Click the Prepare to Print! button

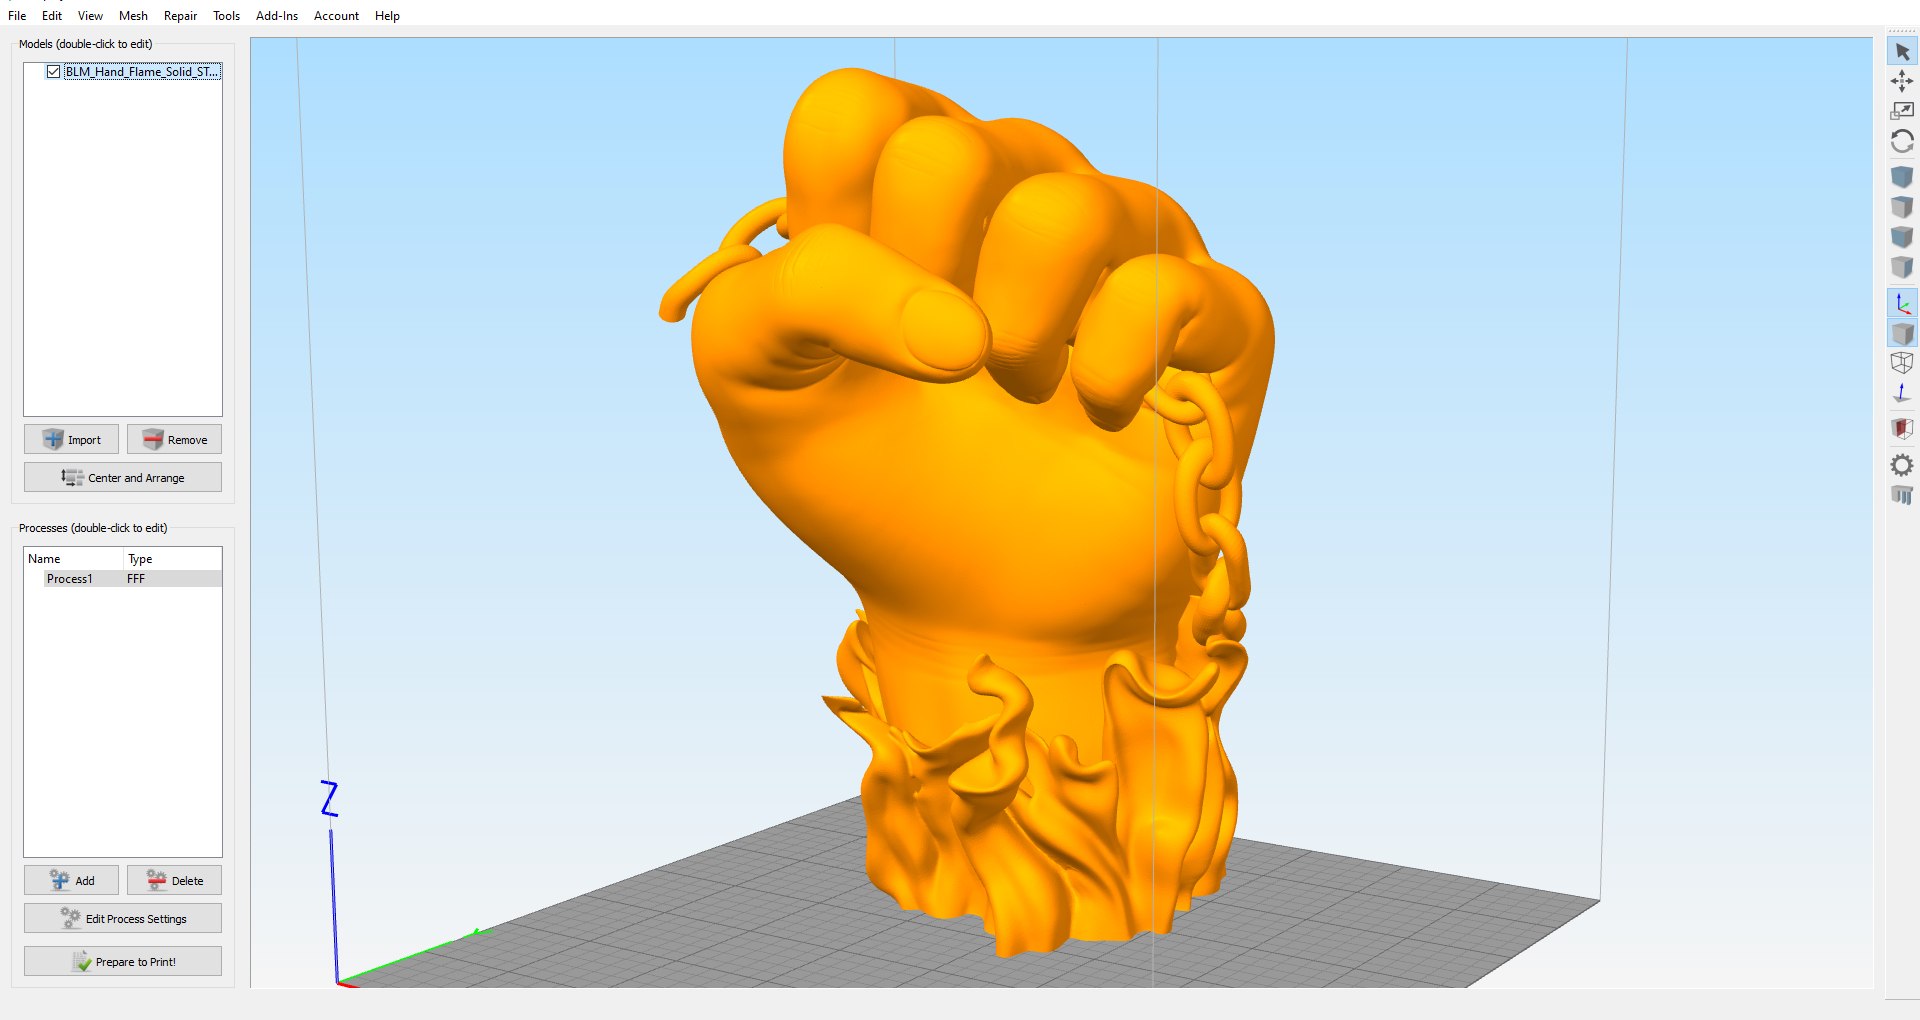coord(123,961)
